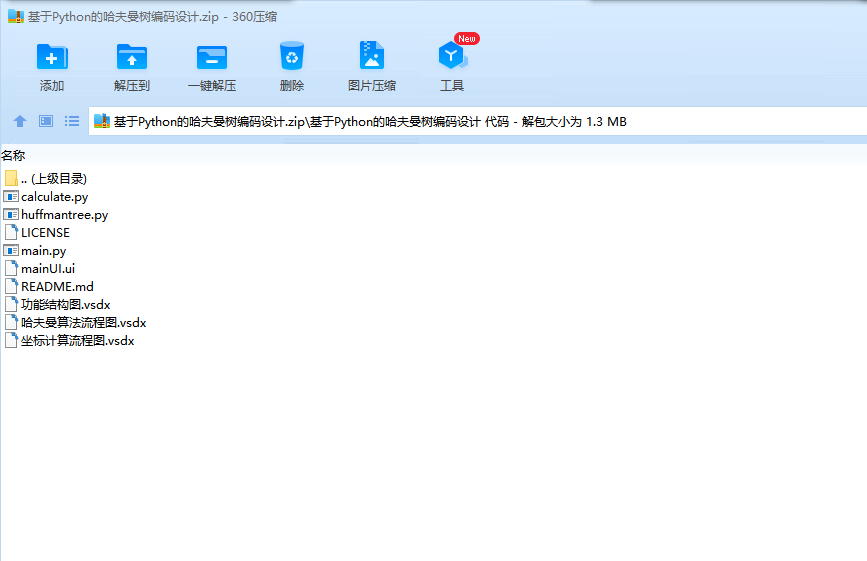The width and height of the screenshot is (867, 561).
Task: Select the '.. (上级目录)' entry name
Action: (x=54, y=179)
